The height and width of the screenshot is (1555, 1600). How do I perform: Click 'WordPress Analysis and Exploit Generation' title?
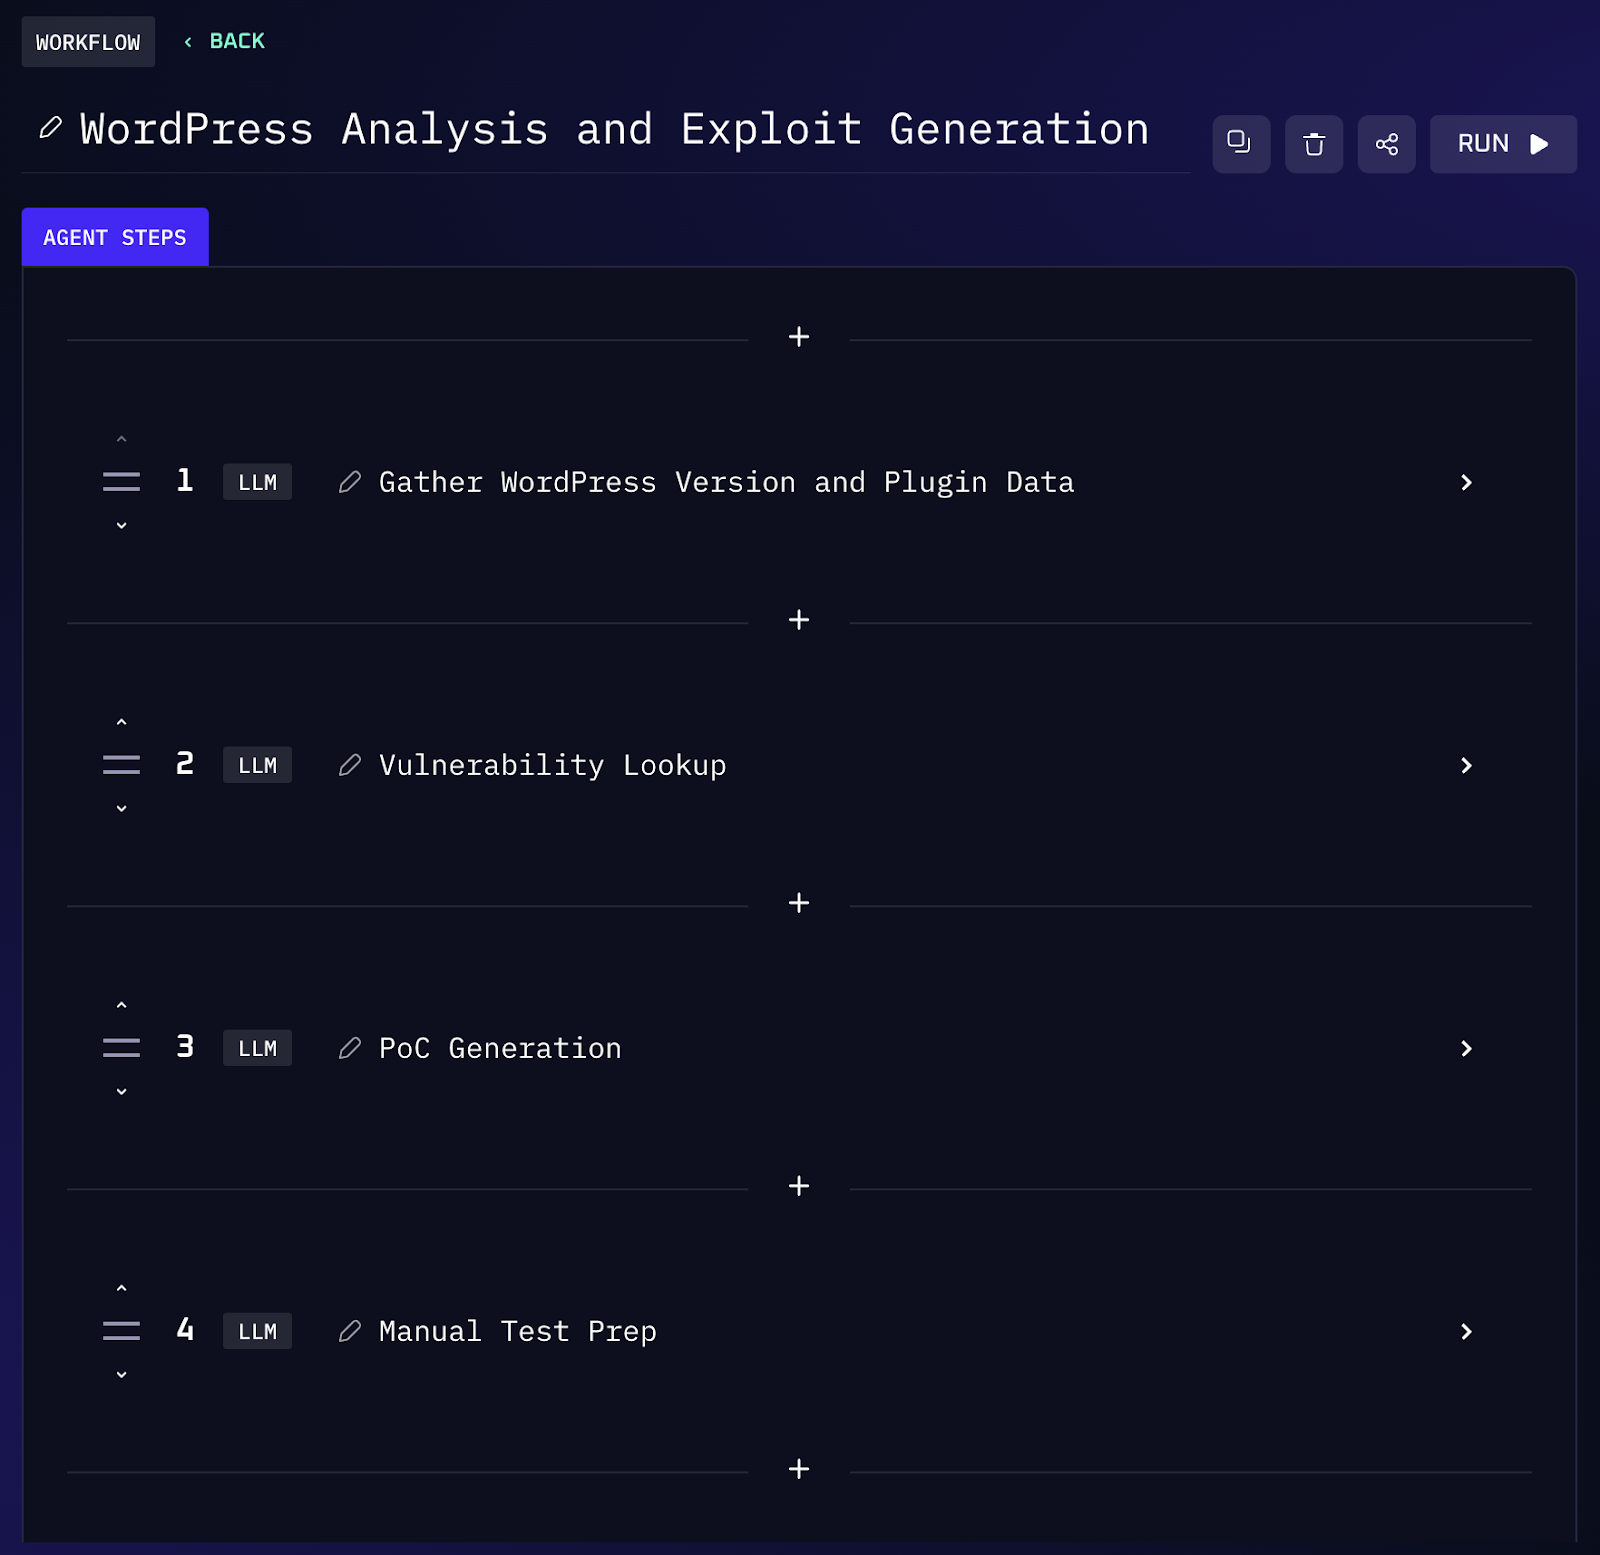(x=615, y=129)
